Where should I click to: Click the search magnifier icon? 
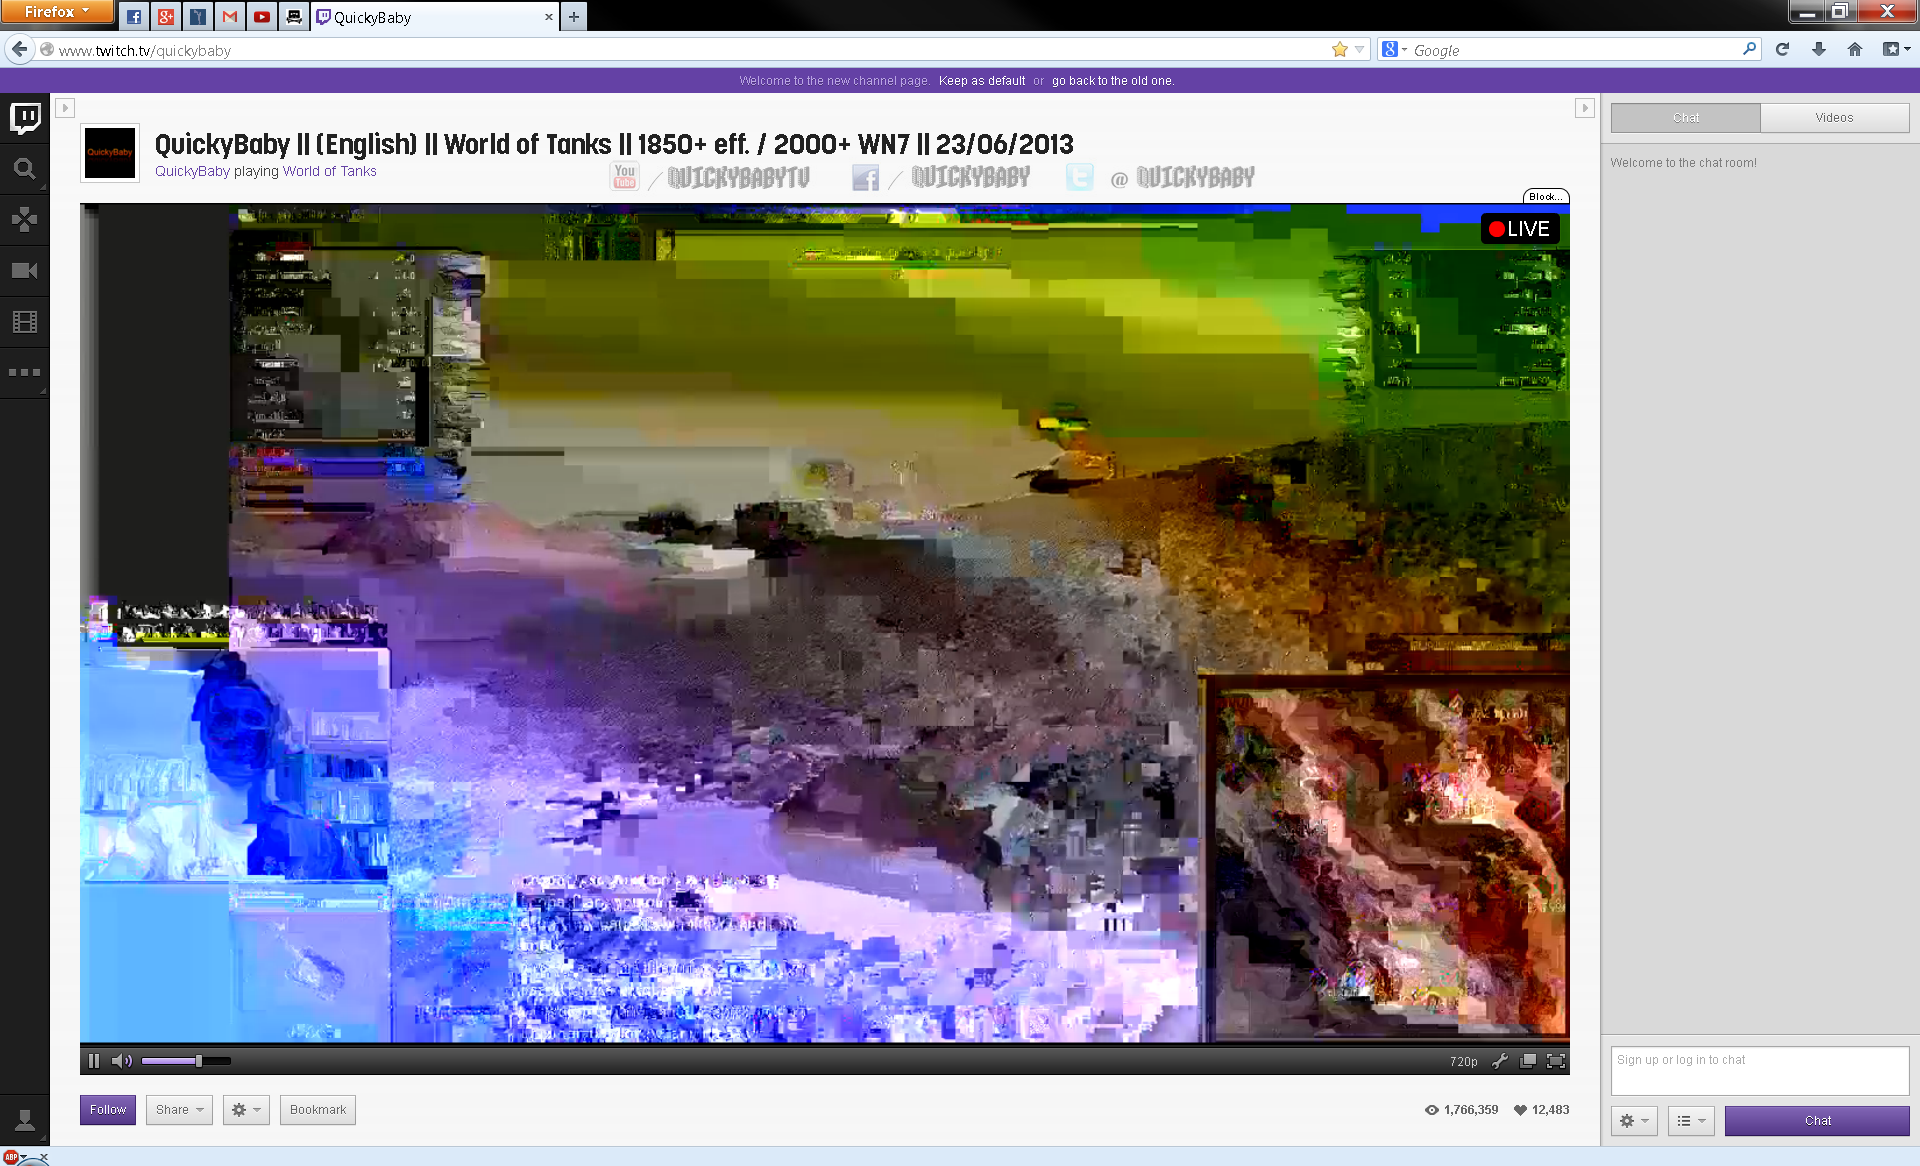(1749, 48)
